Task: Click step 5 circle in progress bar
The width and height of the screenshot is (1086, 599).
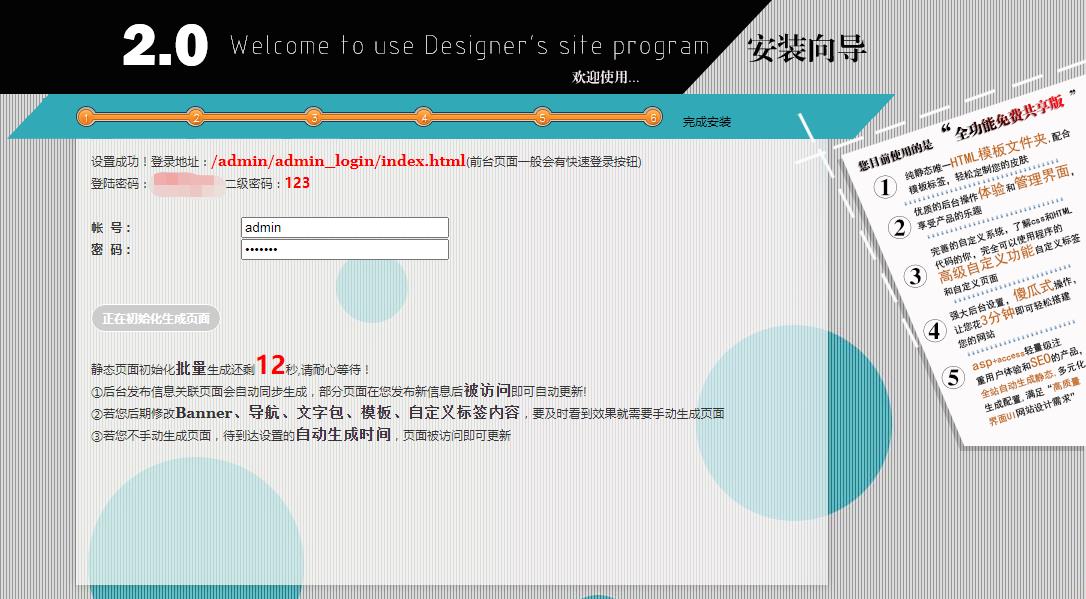Action: [x=542, y=118]
